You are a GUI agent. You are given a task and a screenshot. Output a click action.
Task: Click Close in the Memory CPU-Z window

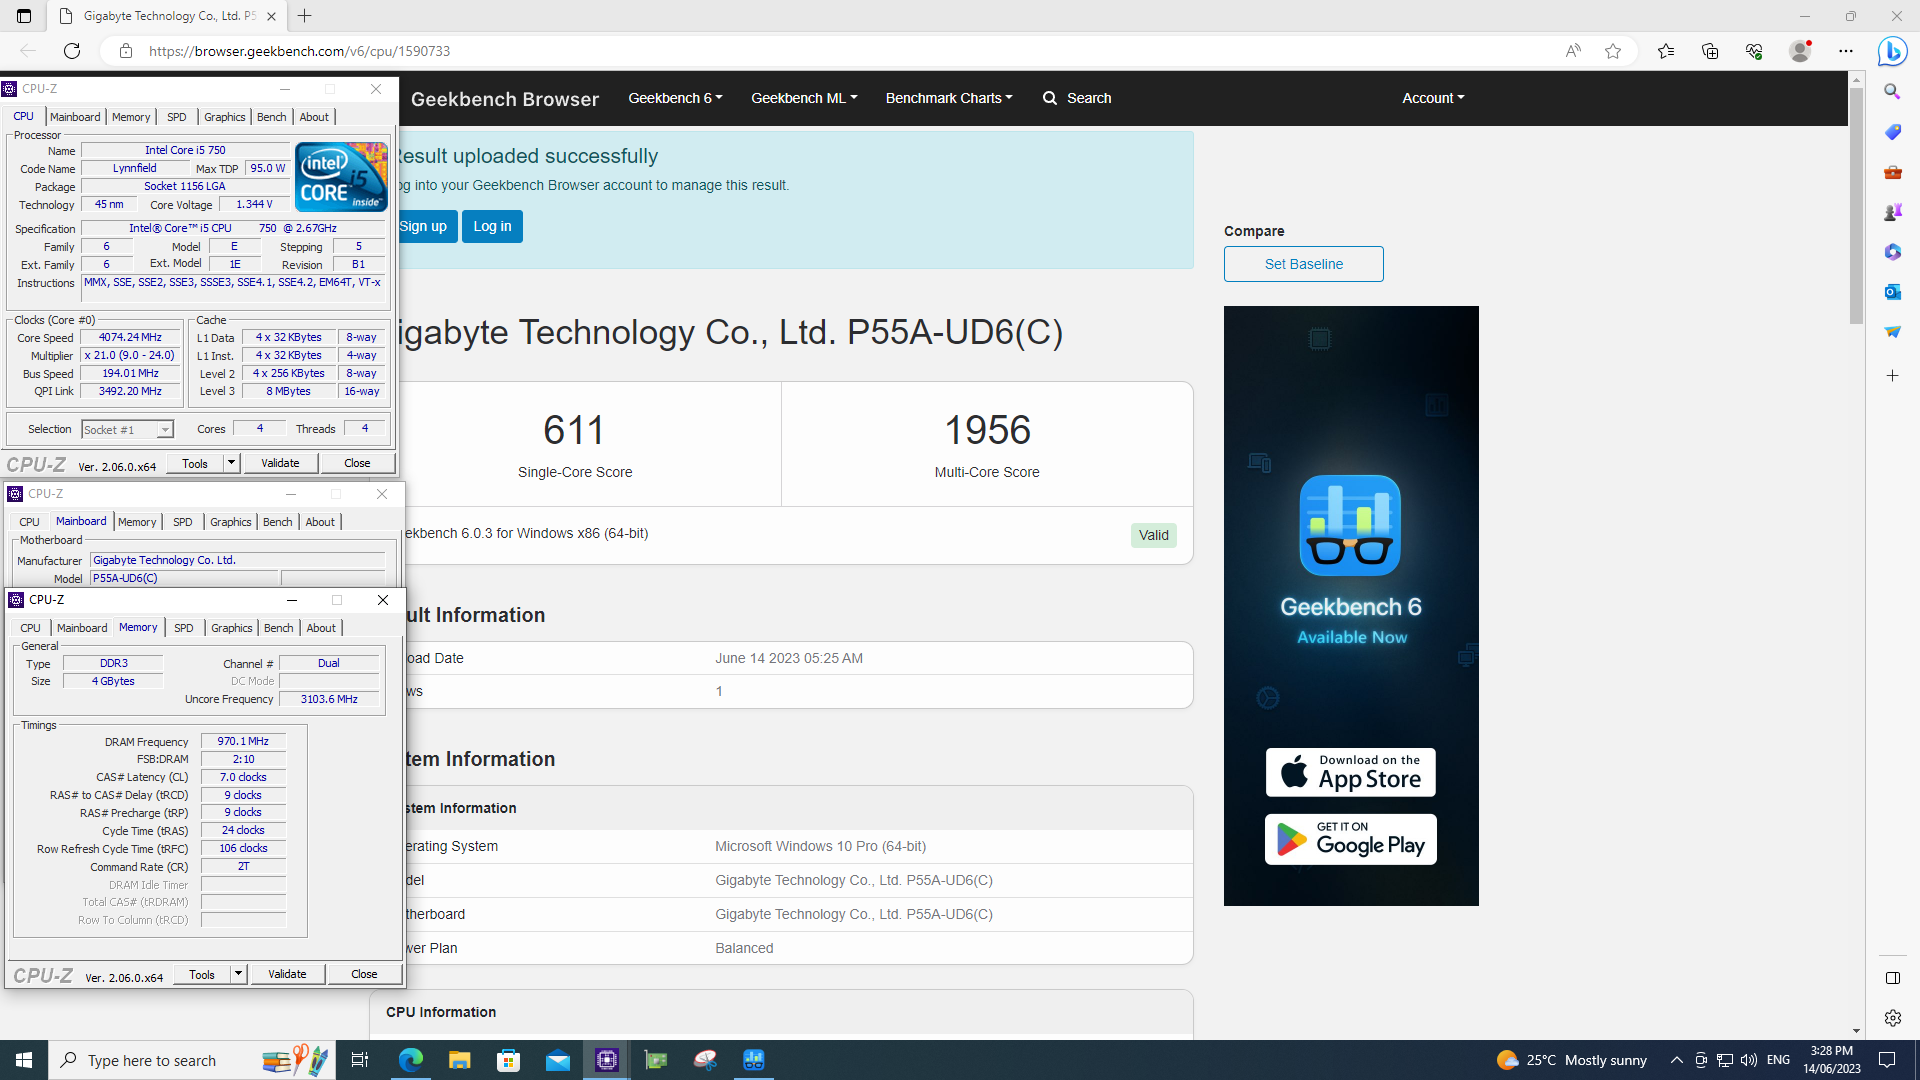(364, 974)
